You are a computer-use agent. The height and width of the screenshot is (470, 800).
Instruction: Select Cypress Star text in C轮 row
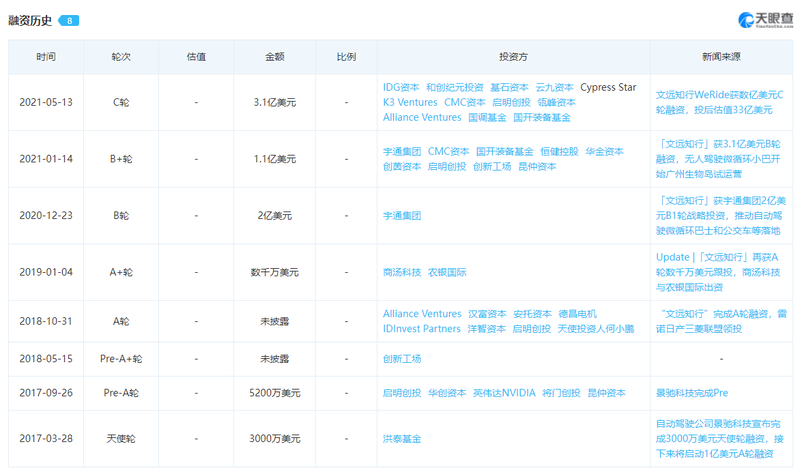(608, 87)
